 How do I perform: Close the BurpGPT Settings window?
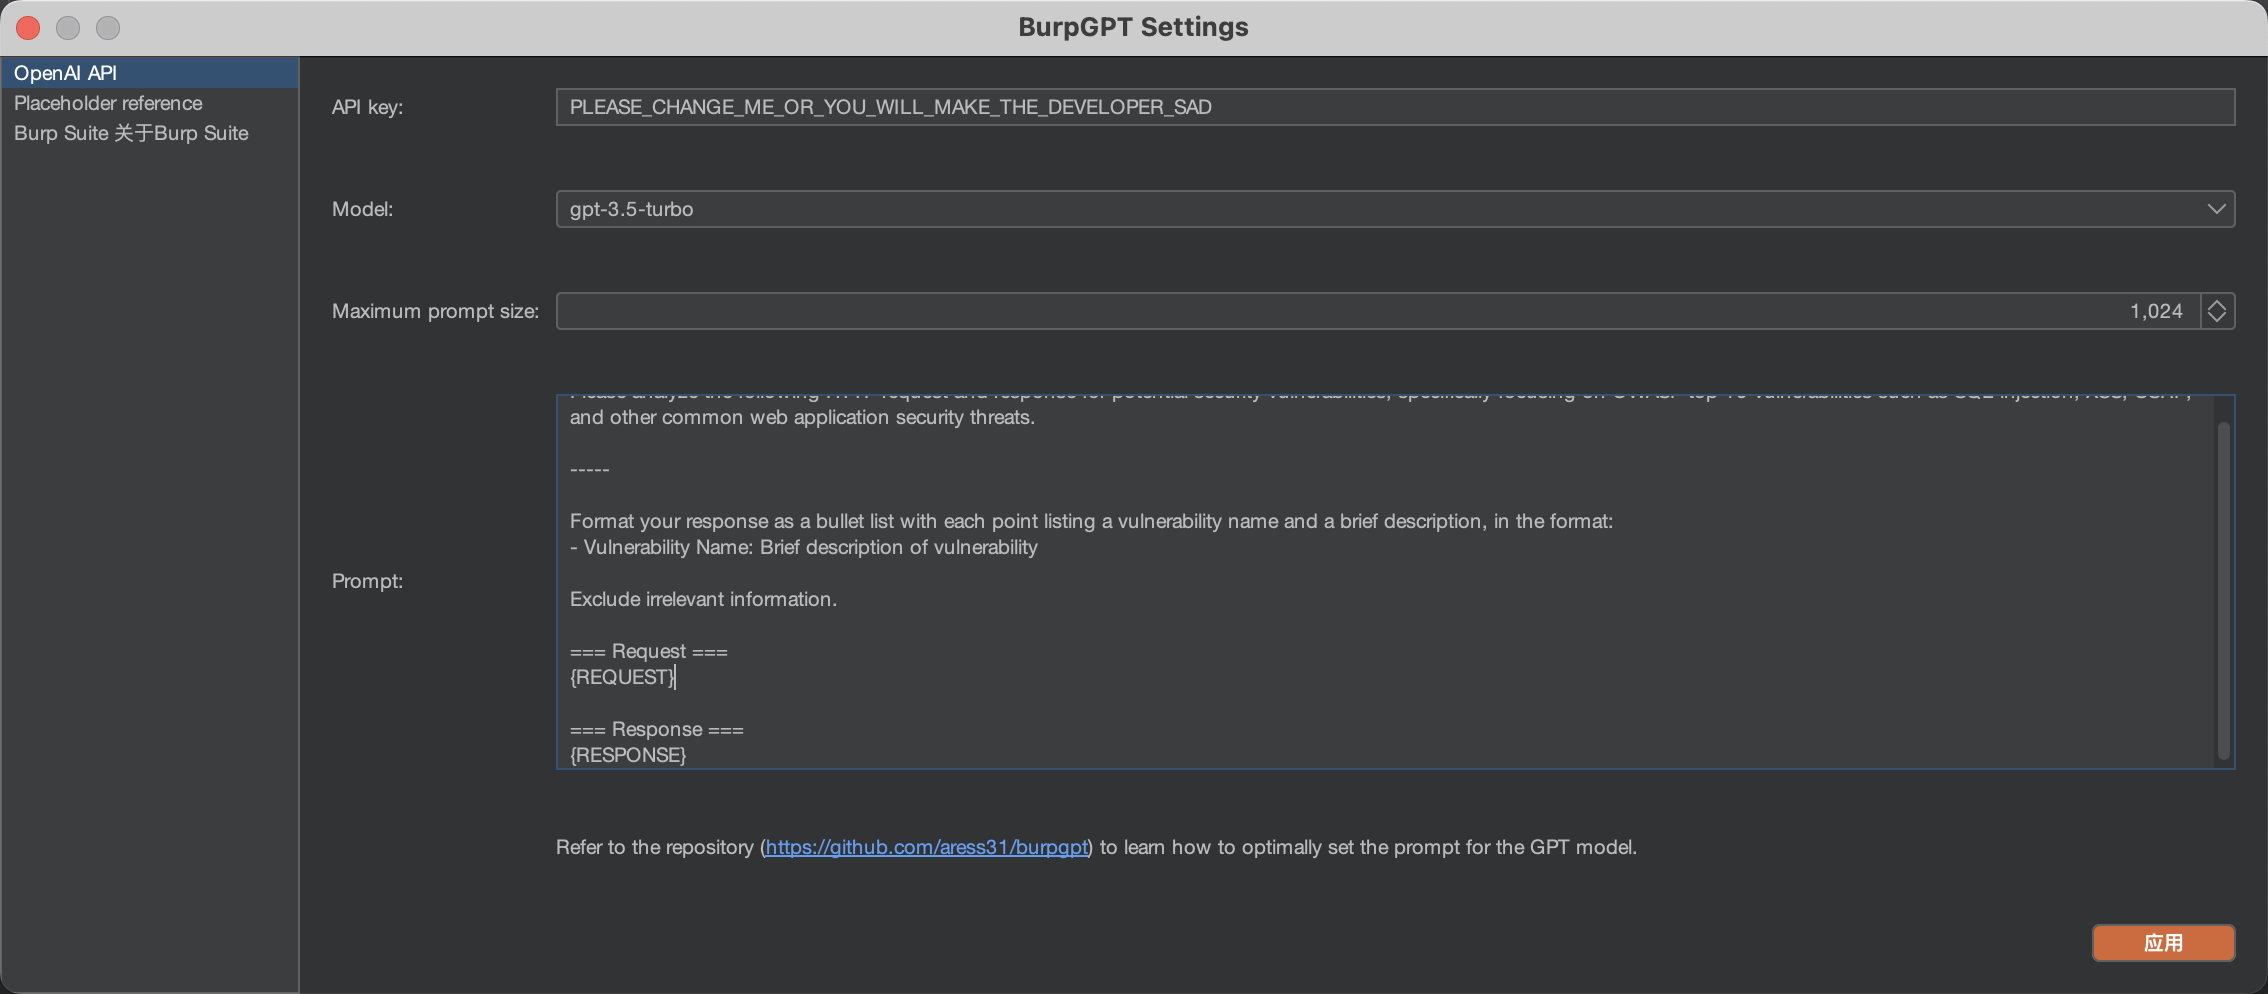[x=28, y=28]
